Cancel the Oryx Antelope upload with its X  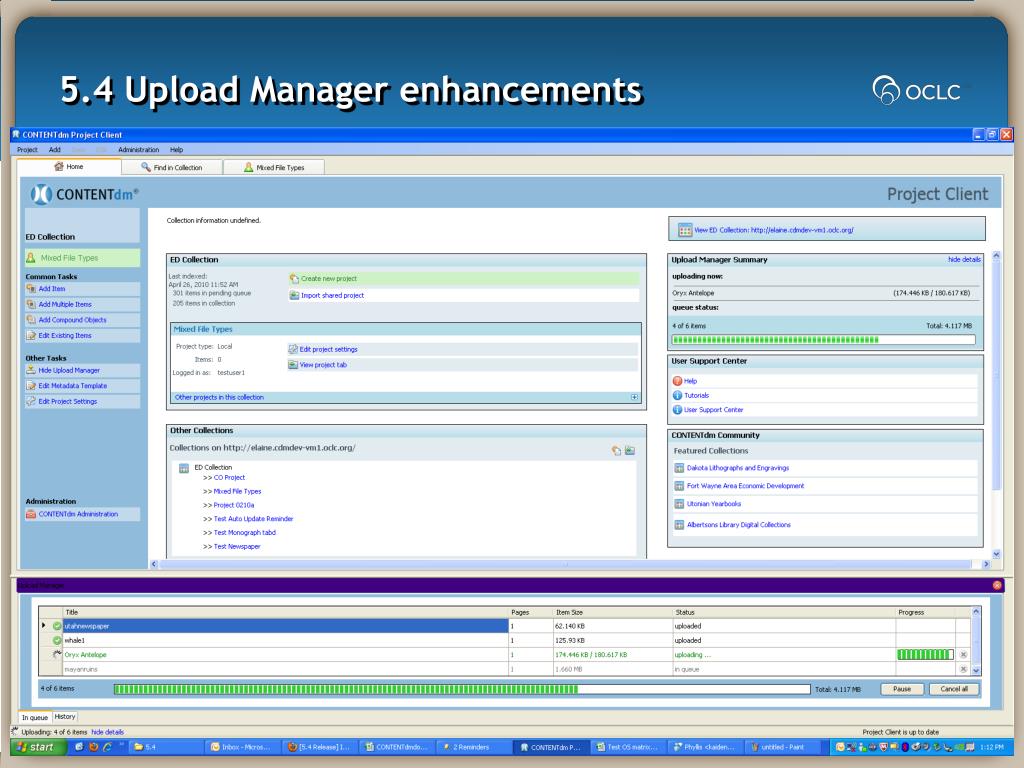tap(963, 654)
